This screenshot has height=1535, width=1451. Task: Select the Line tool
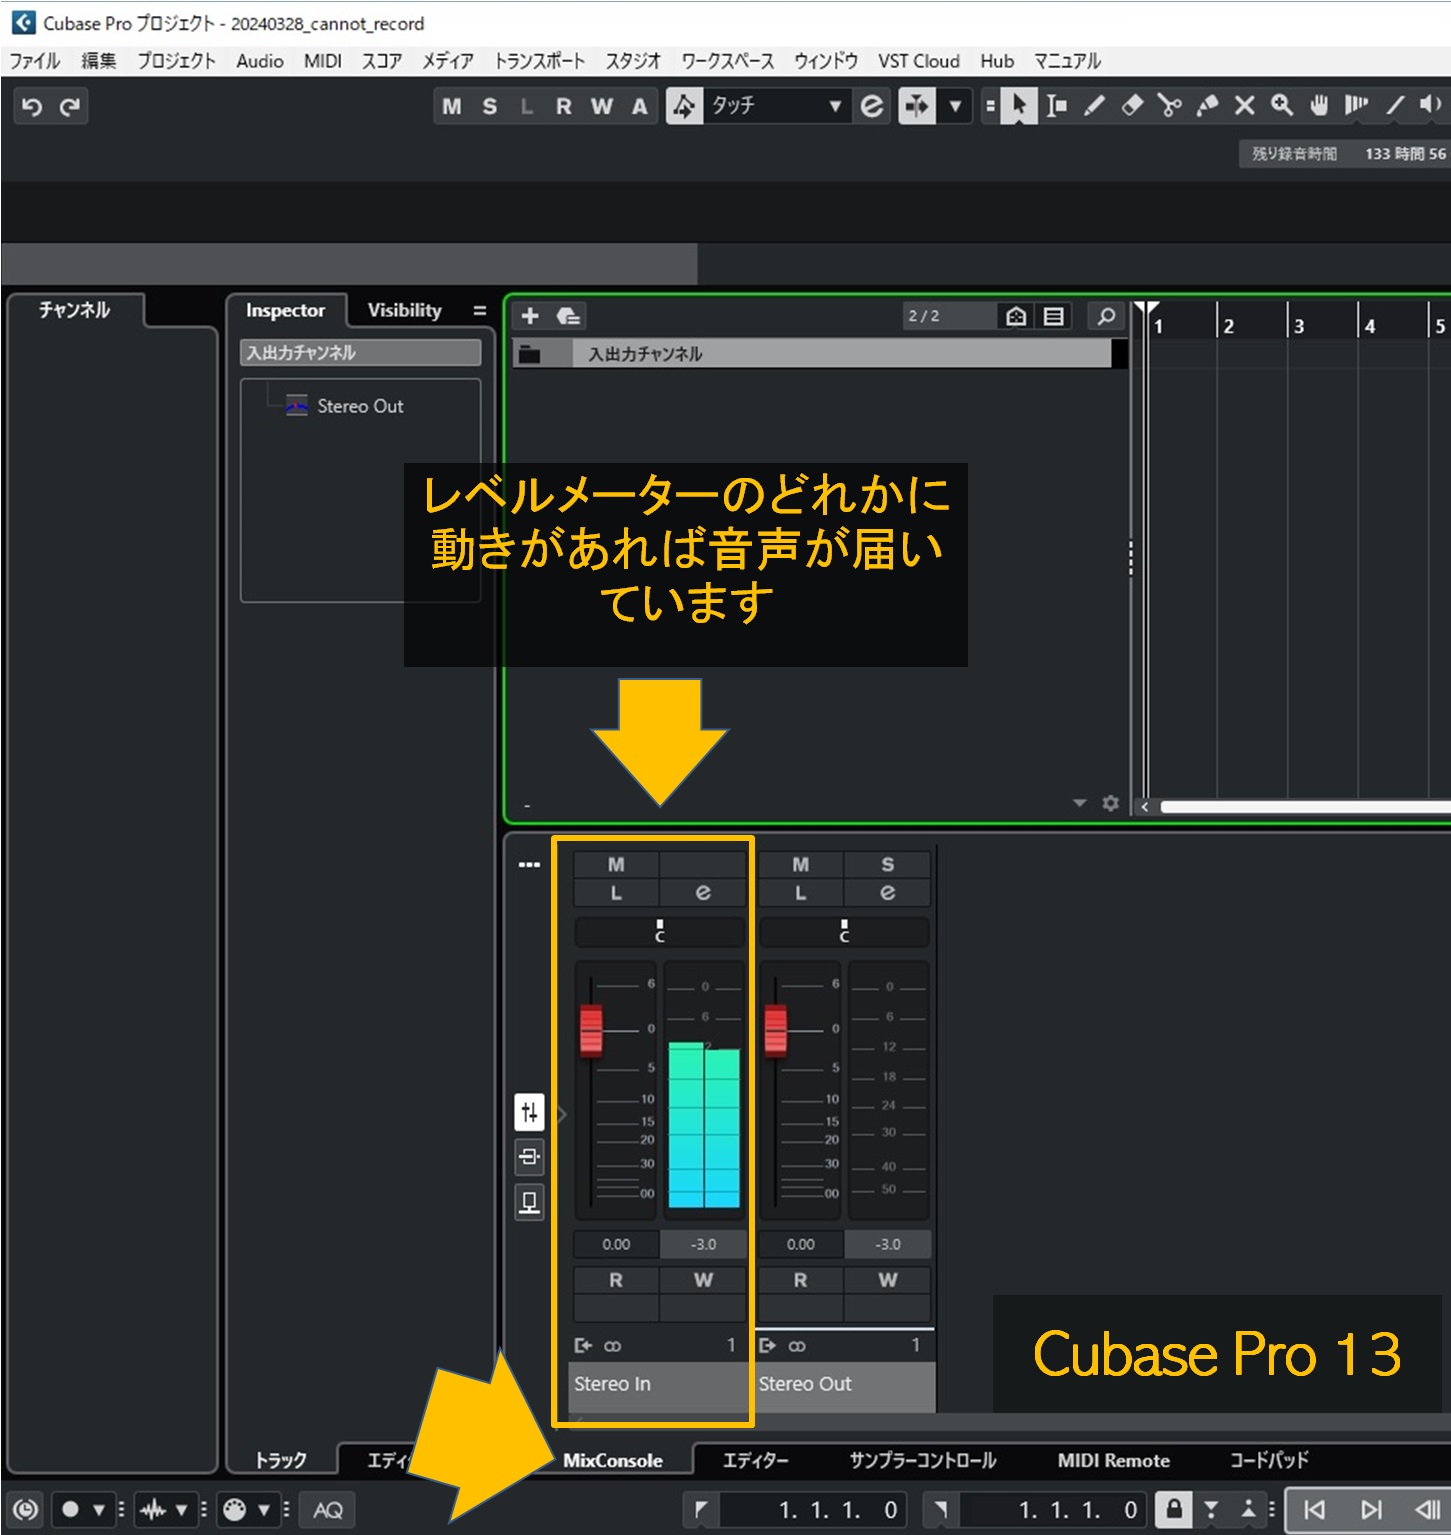pyautogui.click(x=1395, y=106)
